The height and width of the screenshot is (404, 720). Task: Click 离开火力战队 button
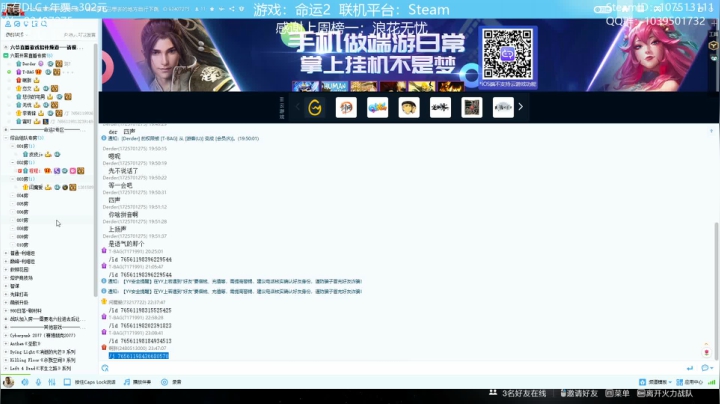(x=665, y=393)
